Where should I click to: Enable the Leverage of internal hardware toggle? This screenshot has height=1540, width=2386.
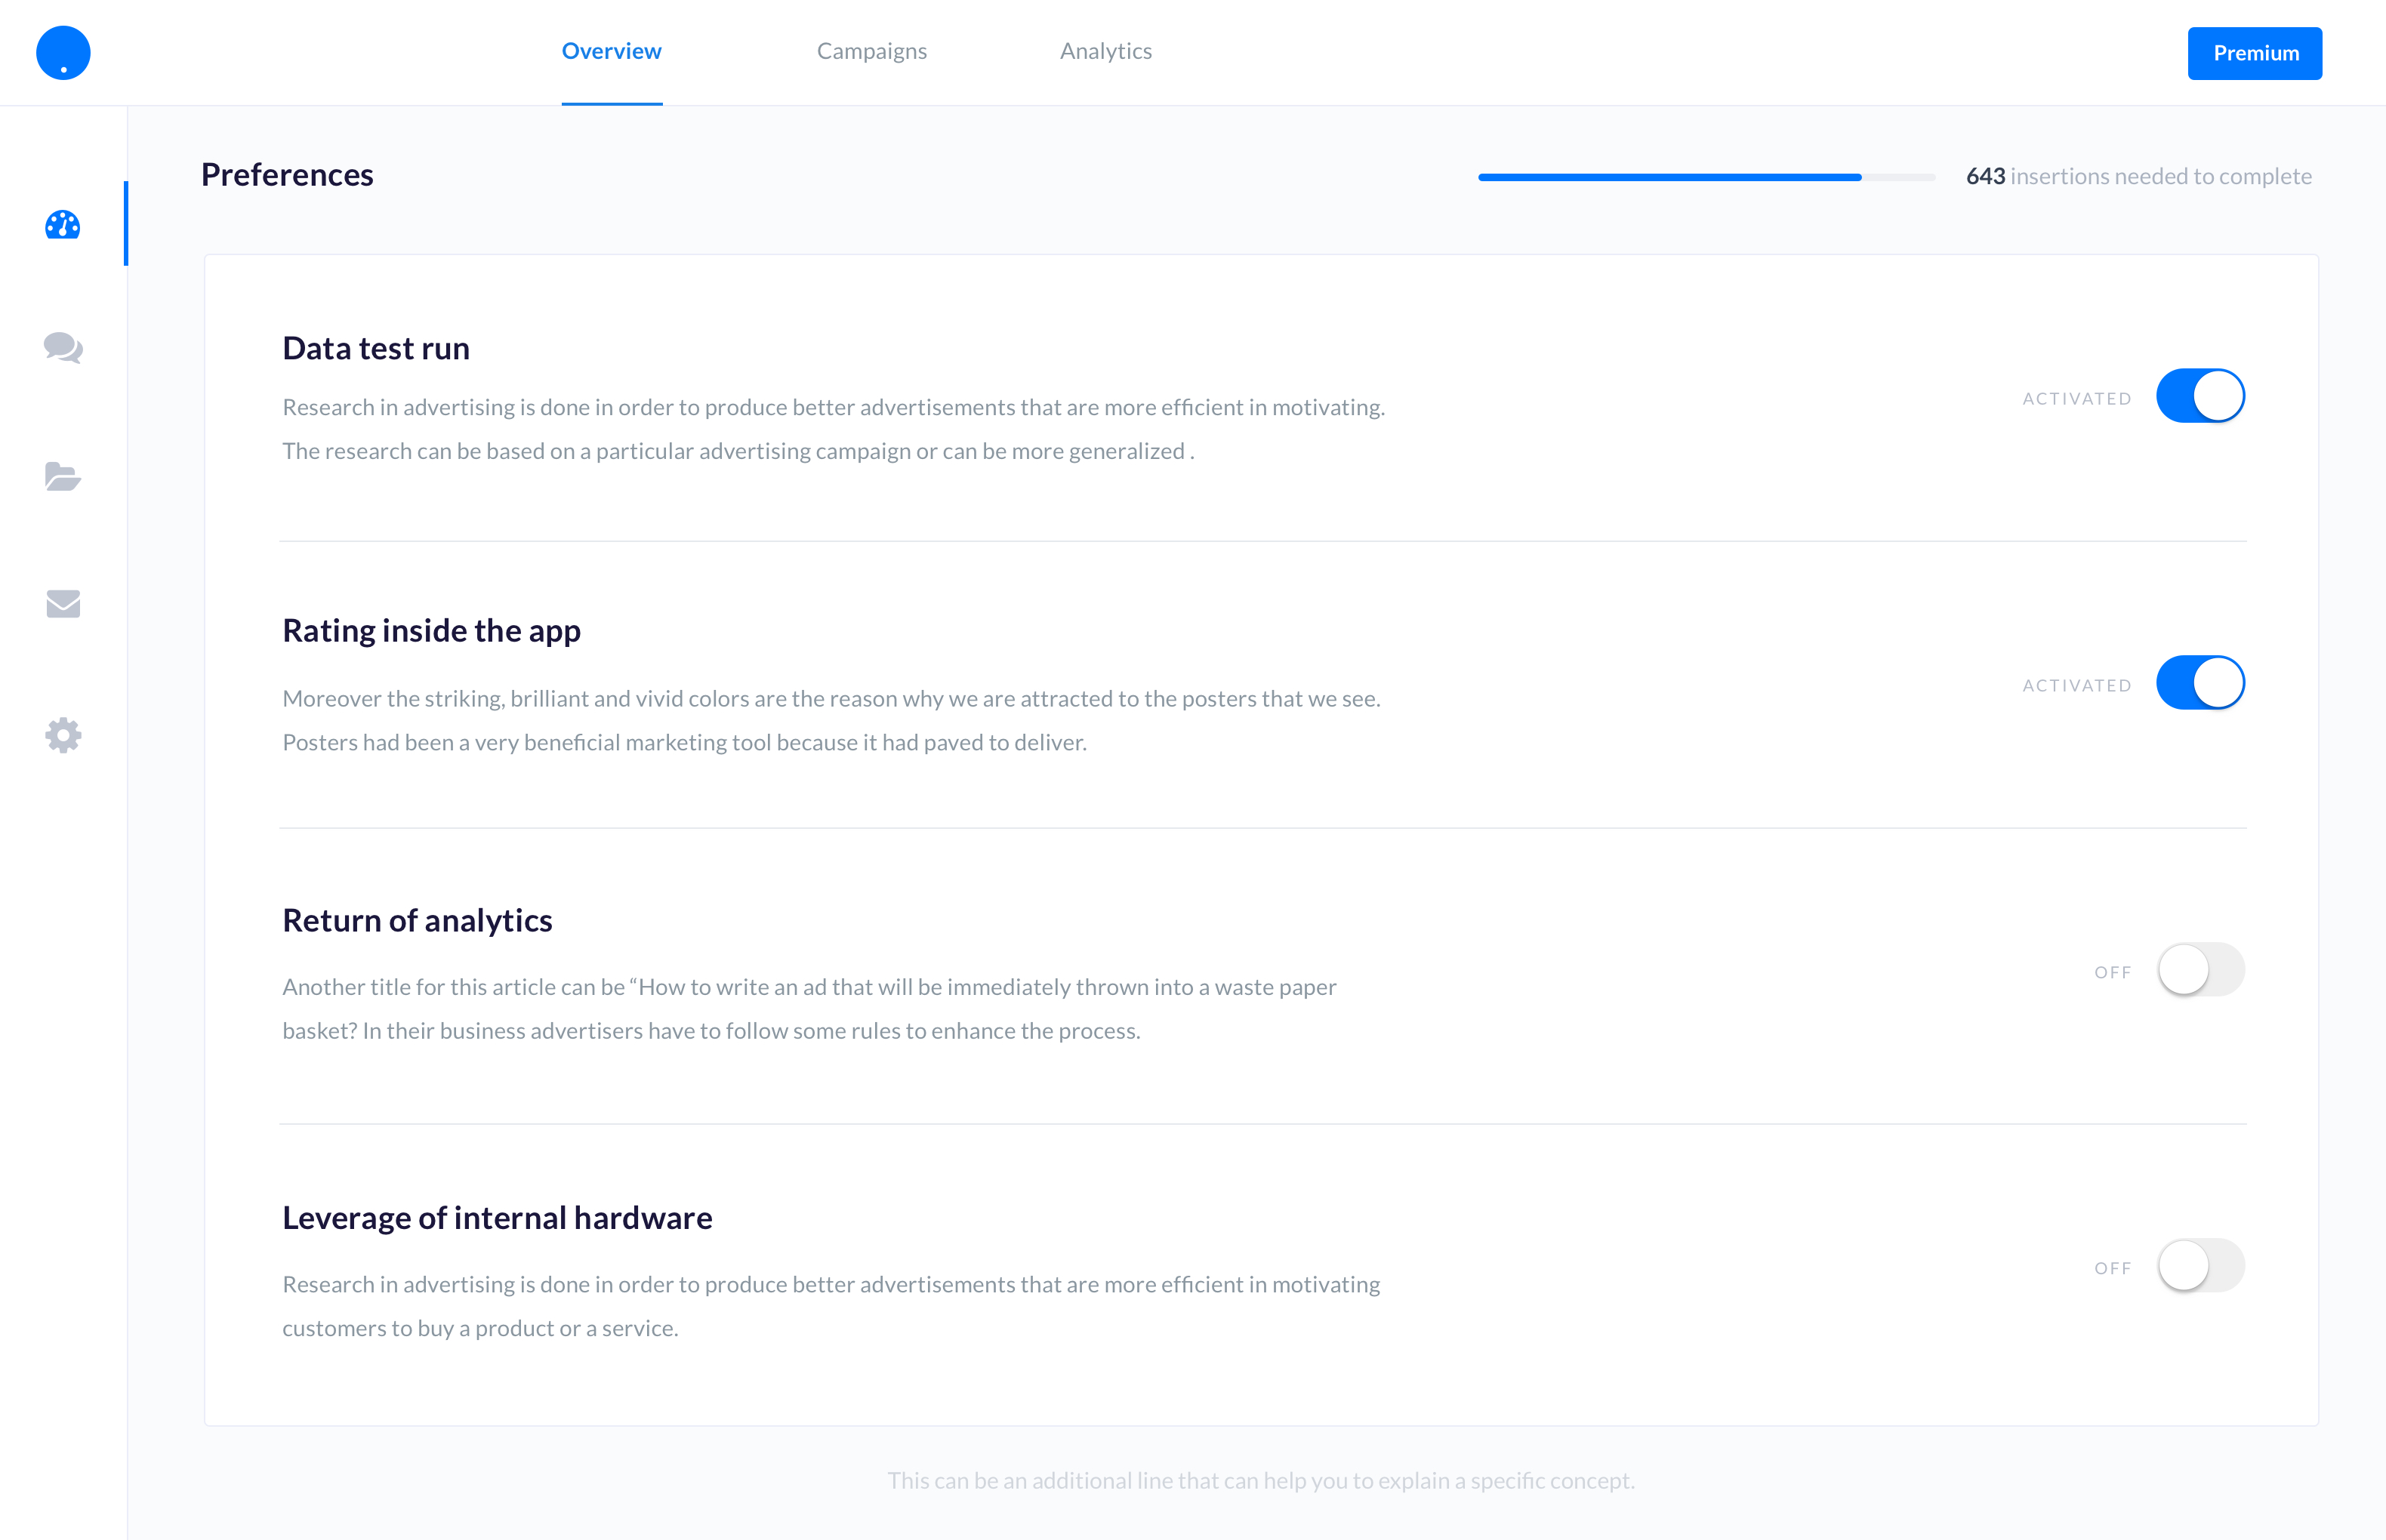(x=2200, y=1265)
